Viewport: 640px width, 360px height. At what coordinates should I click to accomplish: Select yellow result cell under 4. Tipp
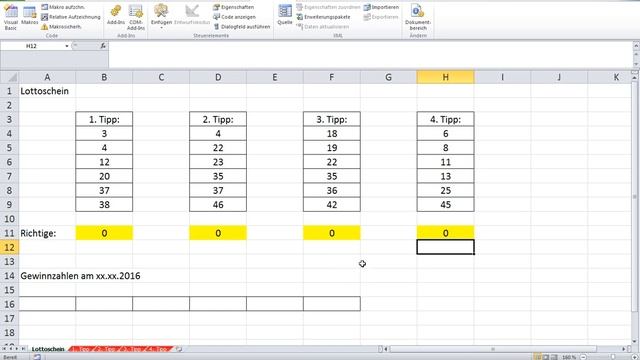tap(445, 233)
